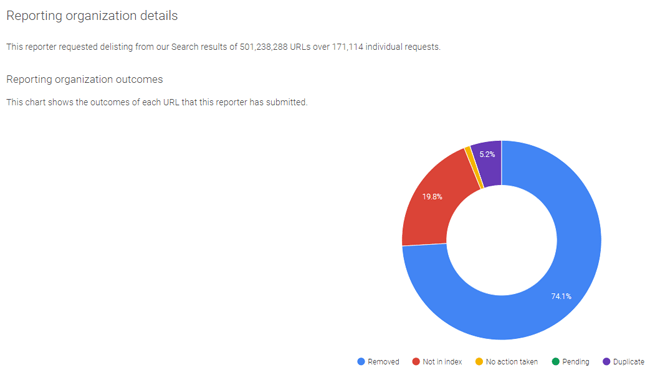Click the purple Duplicate legend dot

point(606,361)
